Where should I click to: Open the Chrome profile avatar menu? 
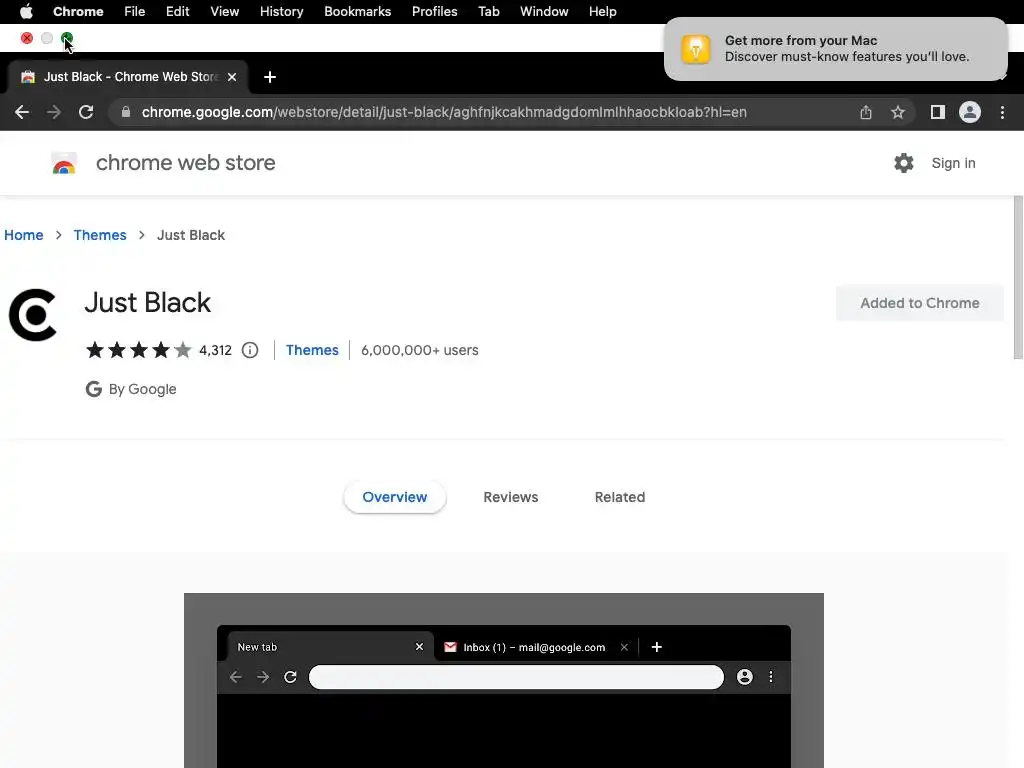click(x=970, y=112)
